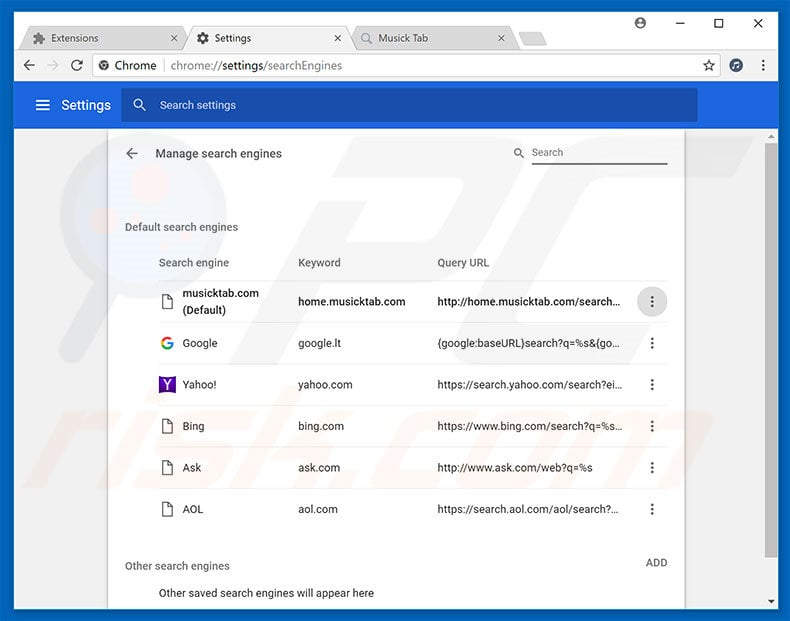
Task: Open more actions menu for Yahoo!
Action: (652, 385)
